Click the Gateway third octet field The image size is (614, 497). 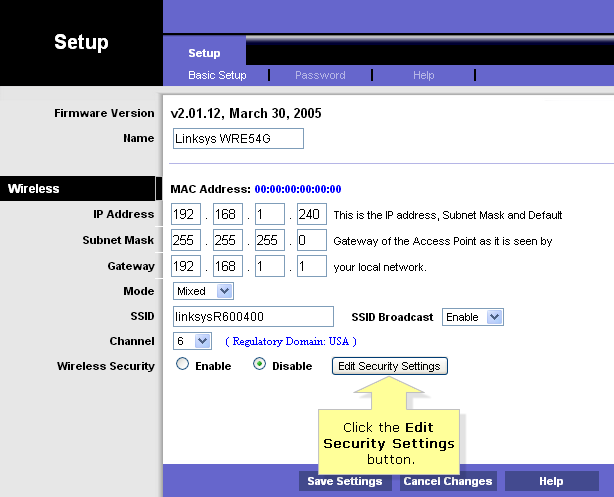[x=270, y=266]
